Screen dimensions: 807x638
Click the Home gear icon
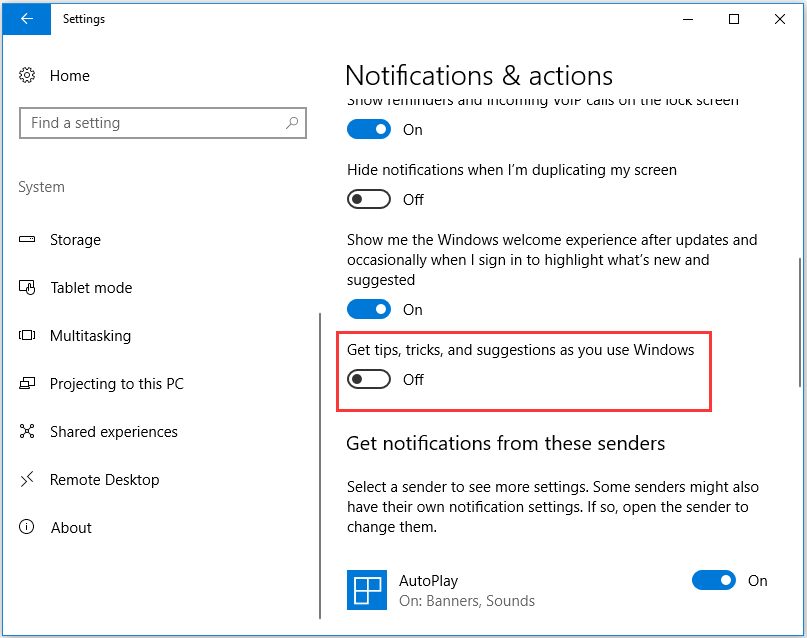[28, 76]
